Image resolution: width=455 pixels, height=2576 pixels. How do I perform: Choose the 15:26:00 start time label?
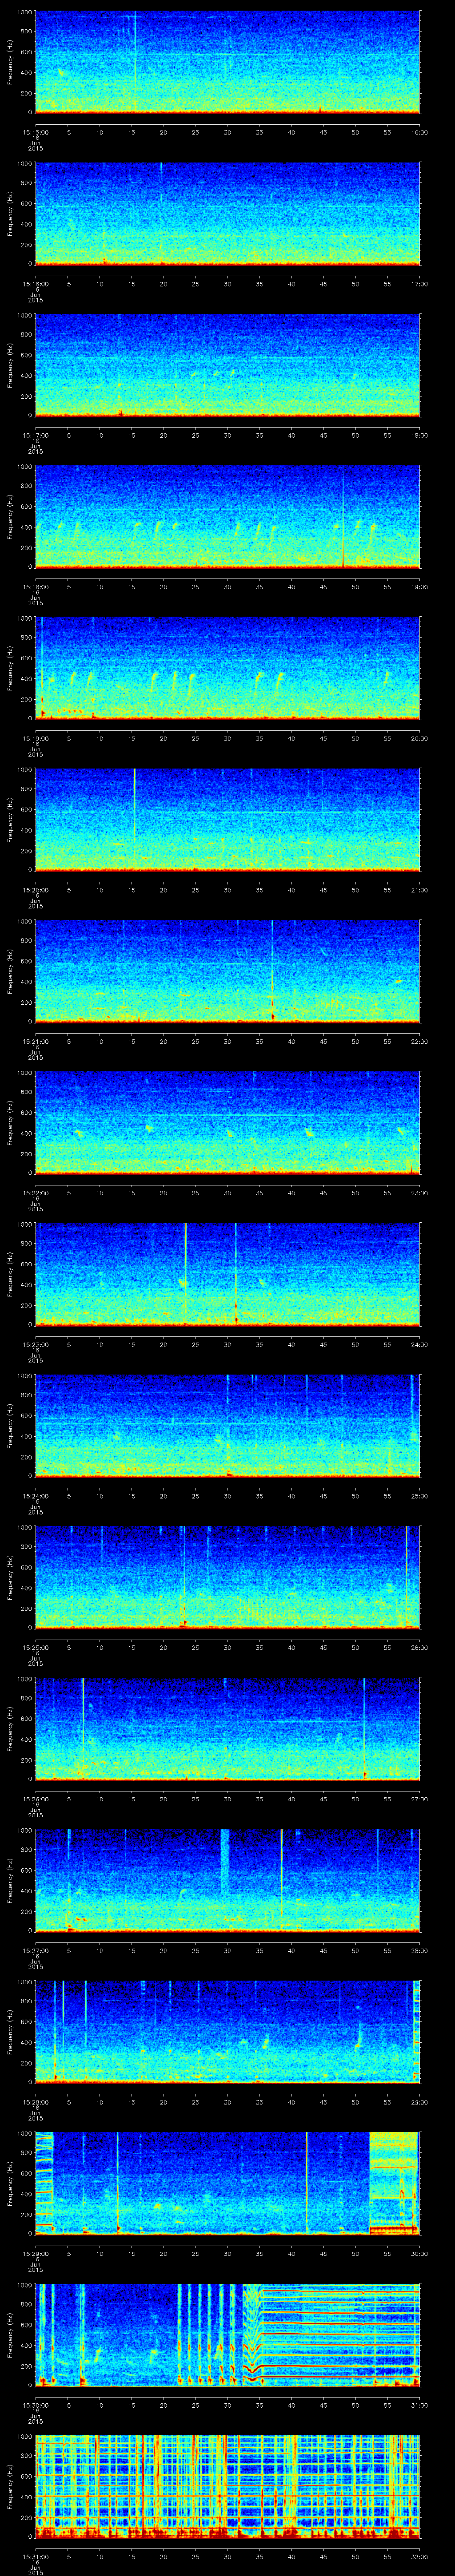[35, 1799]
